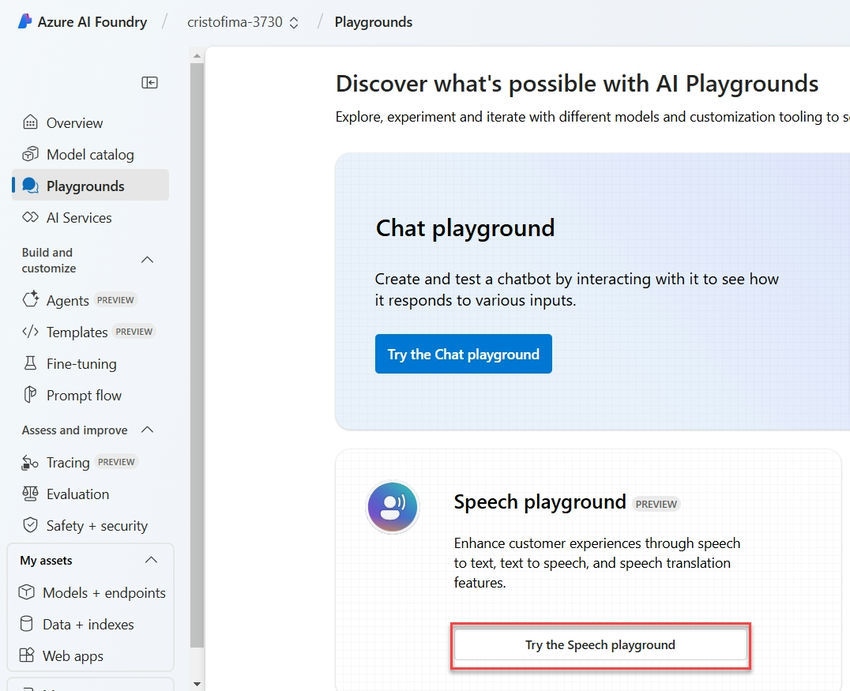The height and width of the screenshot is (691, 850).
Task: Try the Speech playground
Action: tap(600, 645)
